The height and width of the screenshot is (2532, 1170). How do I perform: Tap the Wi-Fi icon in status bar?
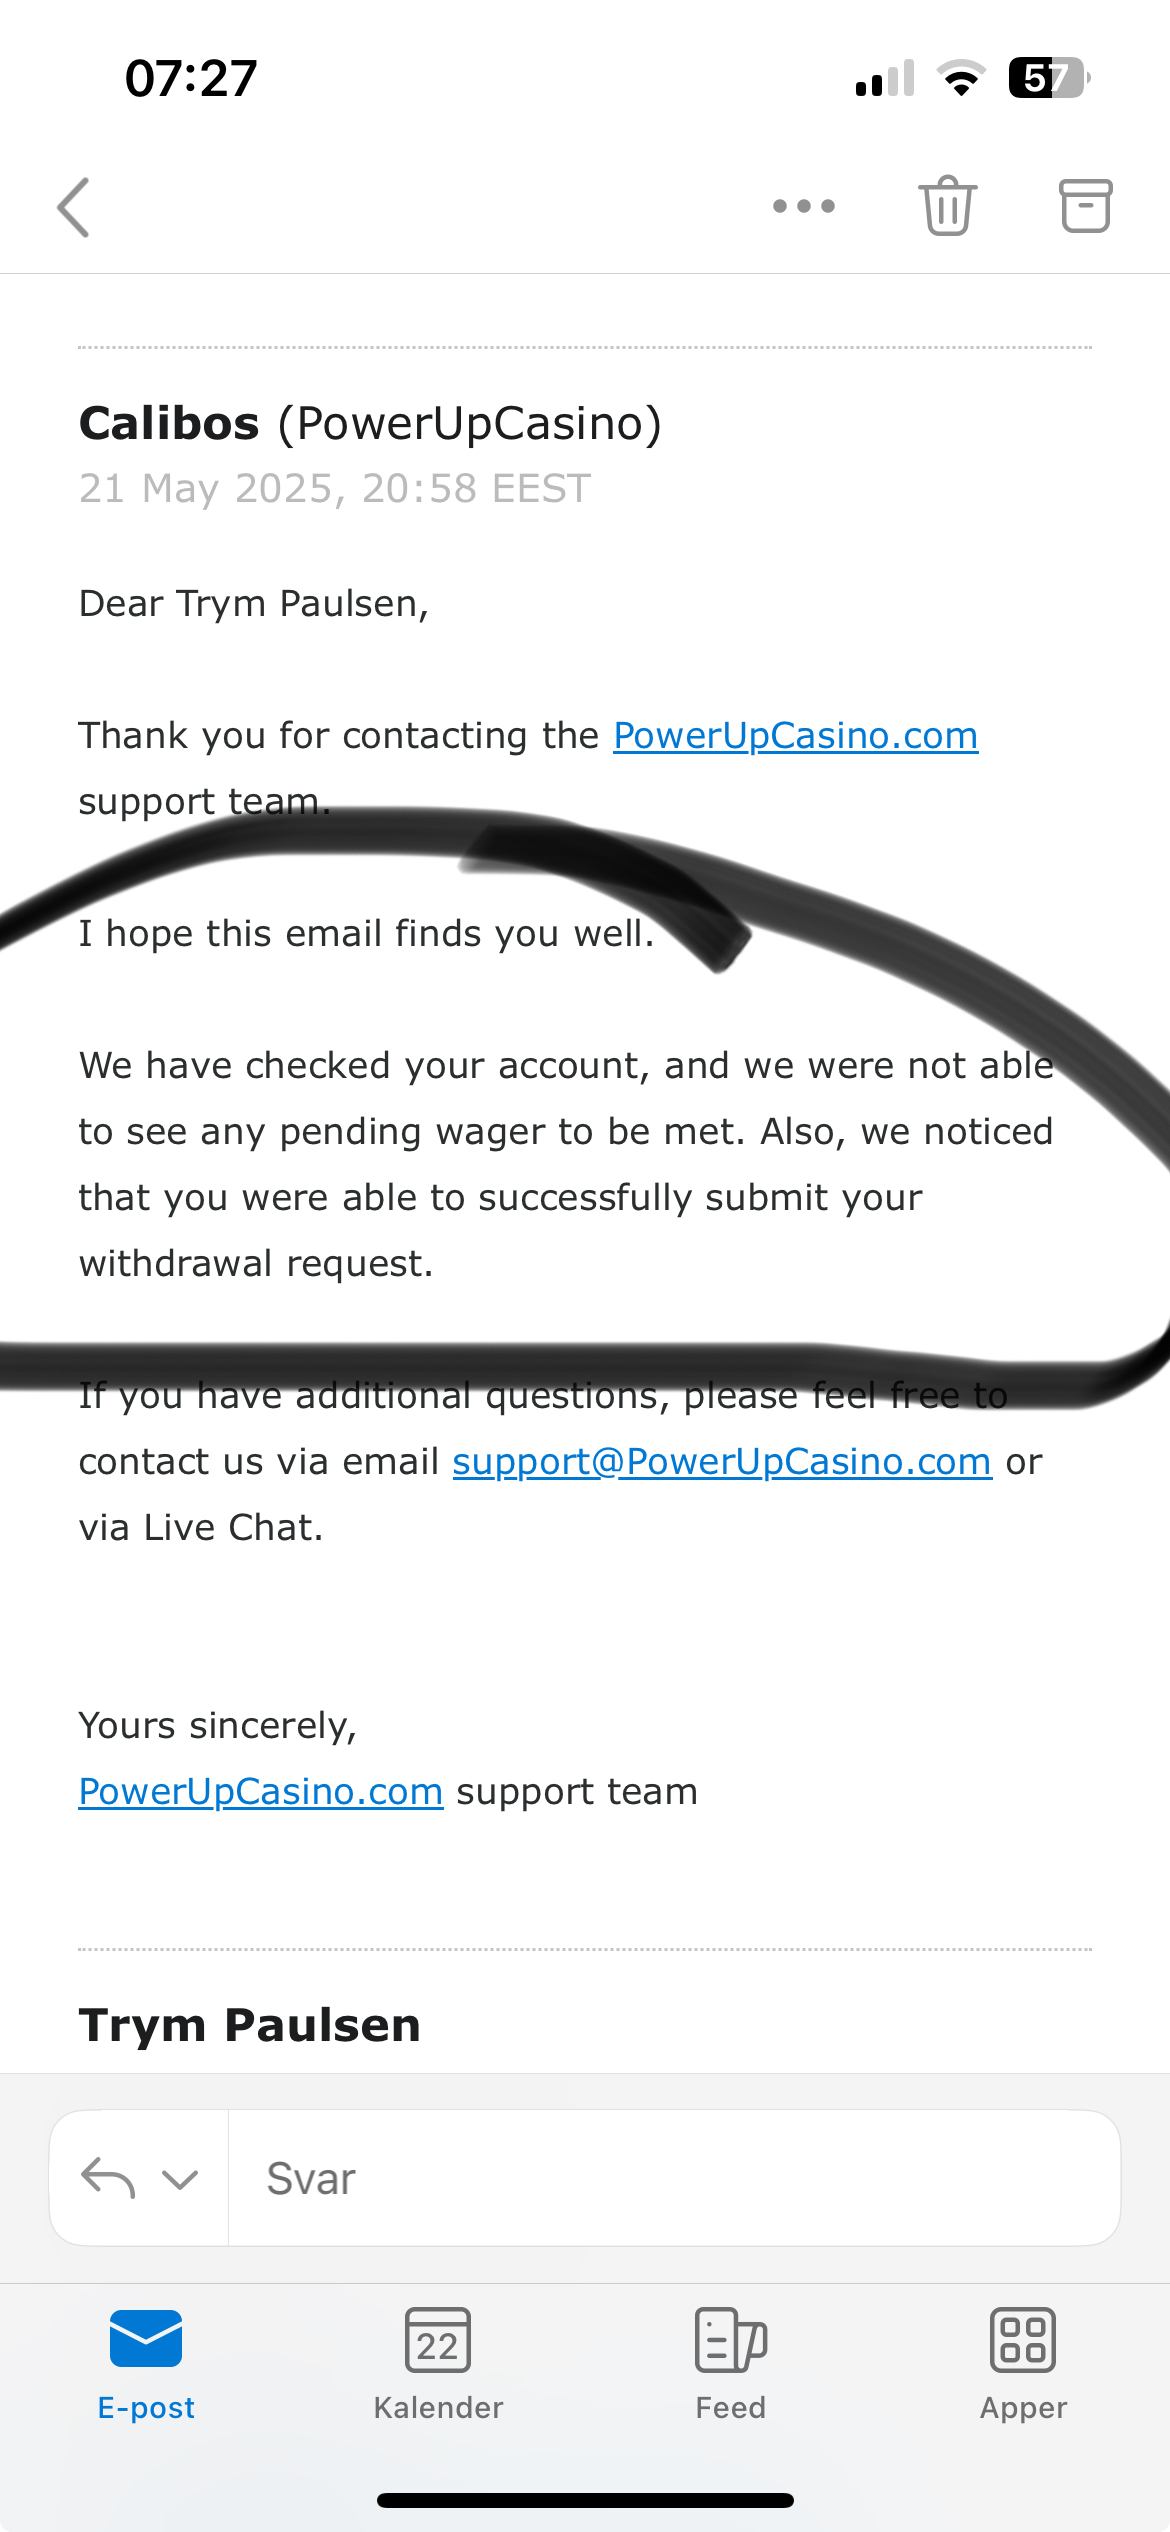point(961,78)
